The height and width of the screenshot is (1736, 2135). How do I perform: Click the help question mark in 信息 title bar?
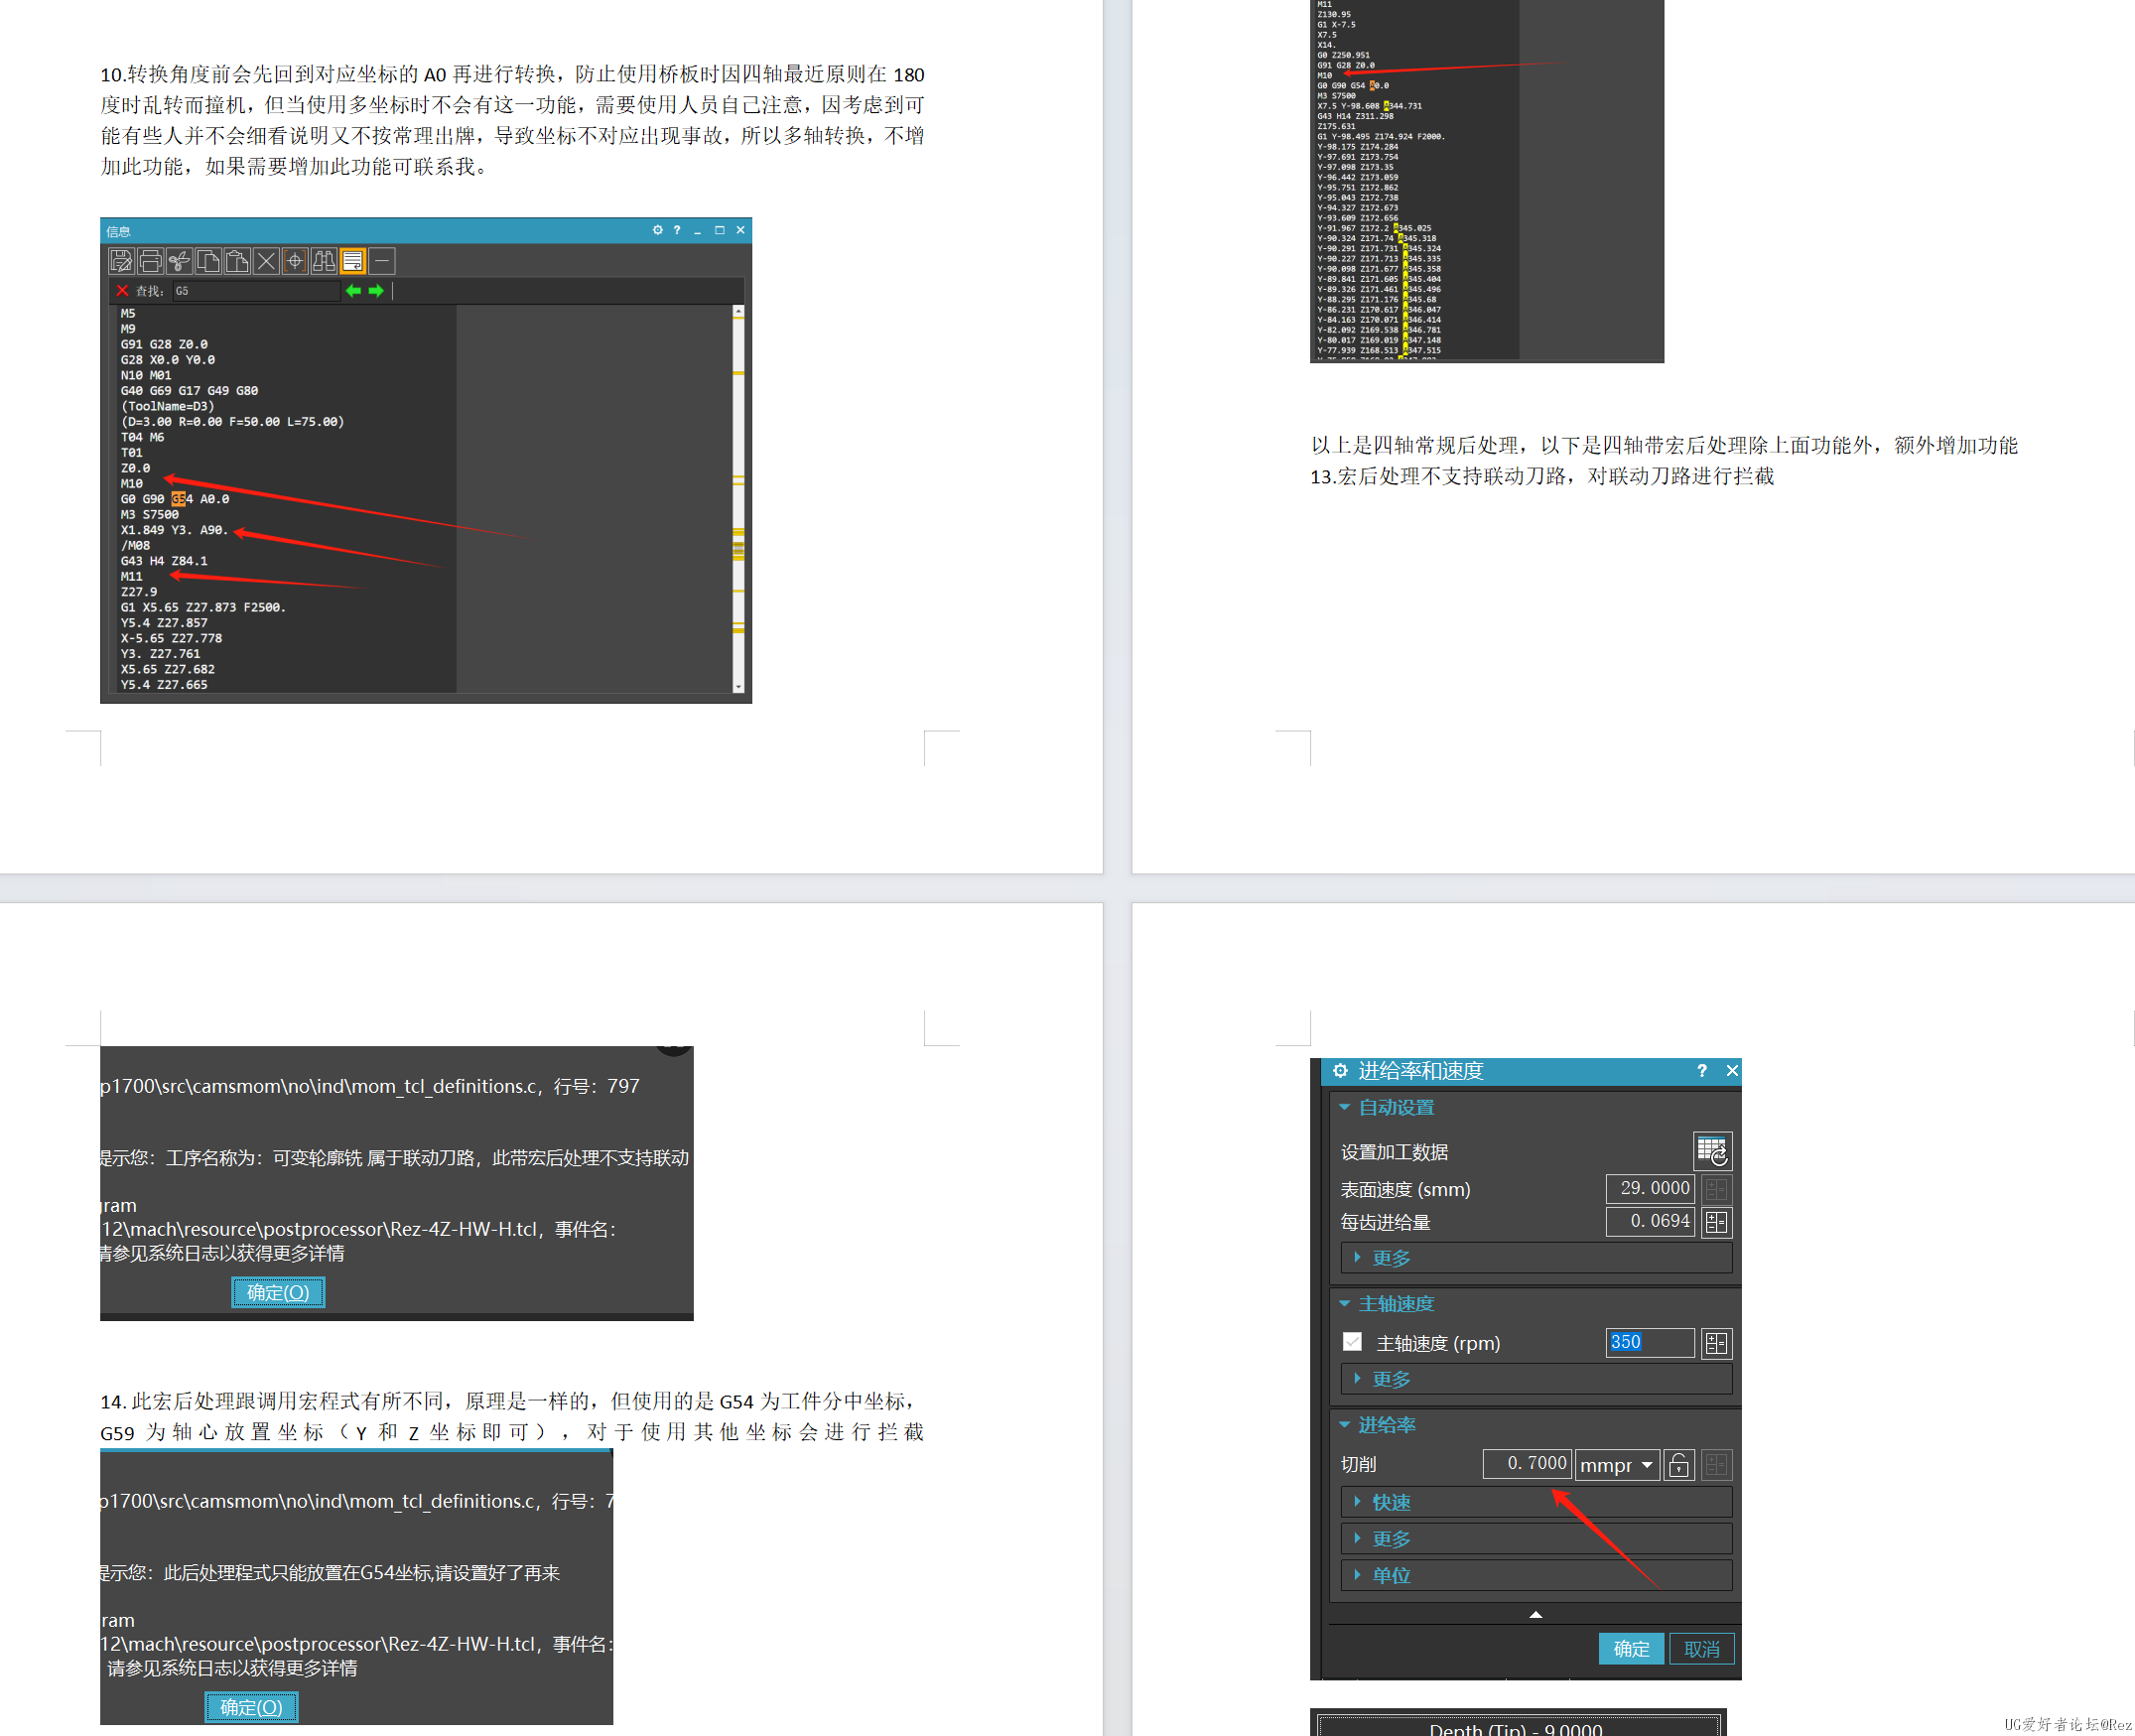click(677, 230)
